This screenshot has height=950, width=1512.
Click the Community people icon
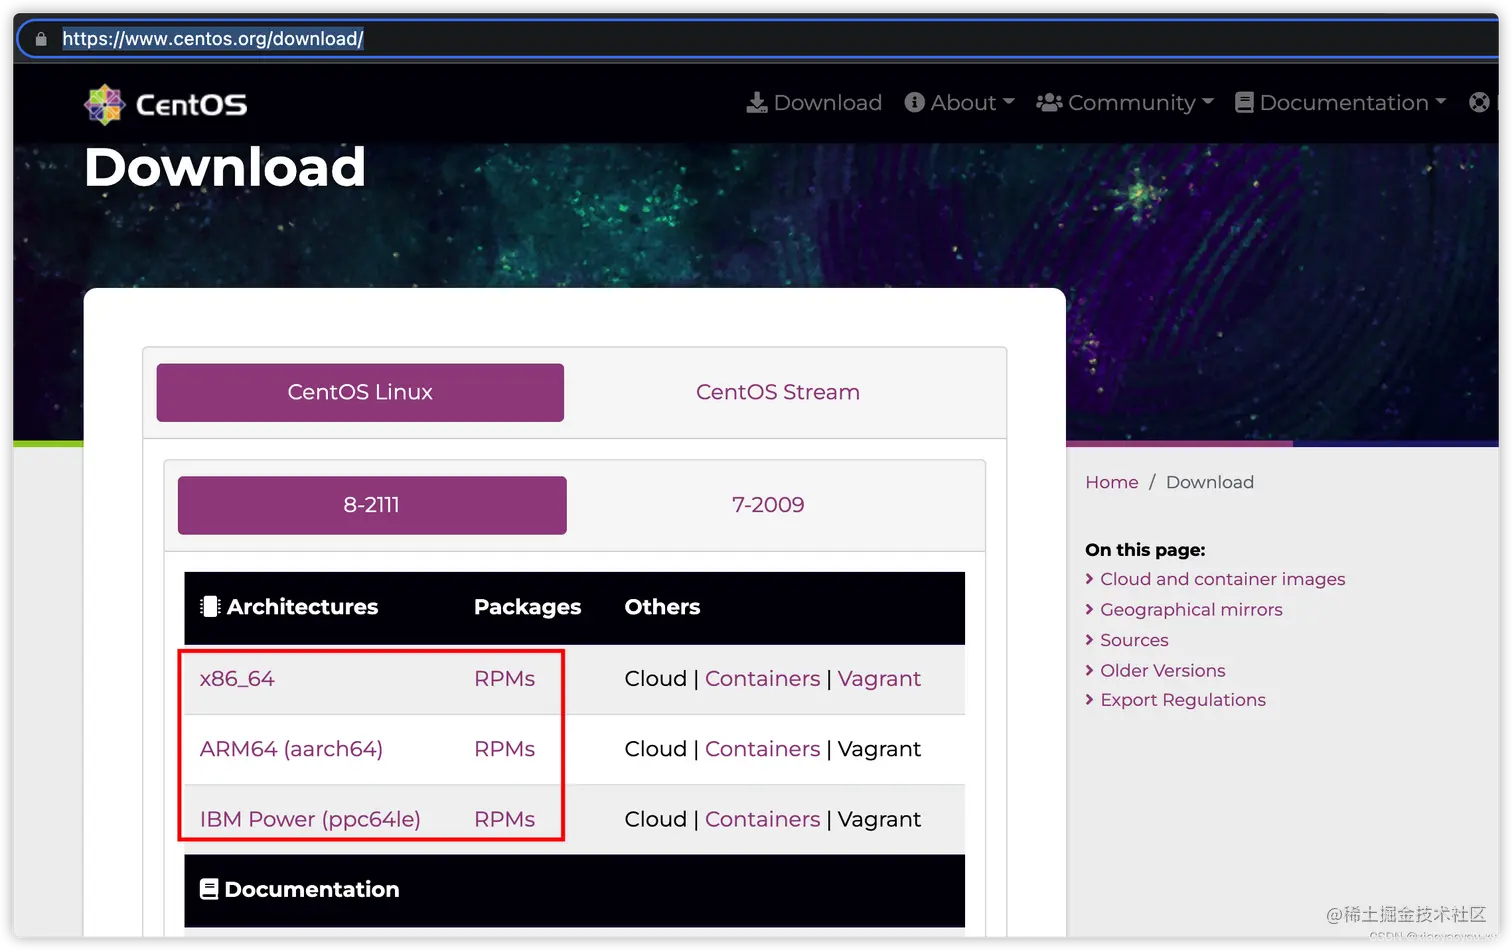(x=1049, y=103)
